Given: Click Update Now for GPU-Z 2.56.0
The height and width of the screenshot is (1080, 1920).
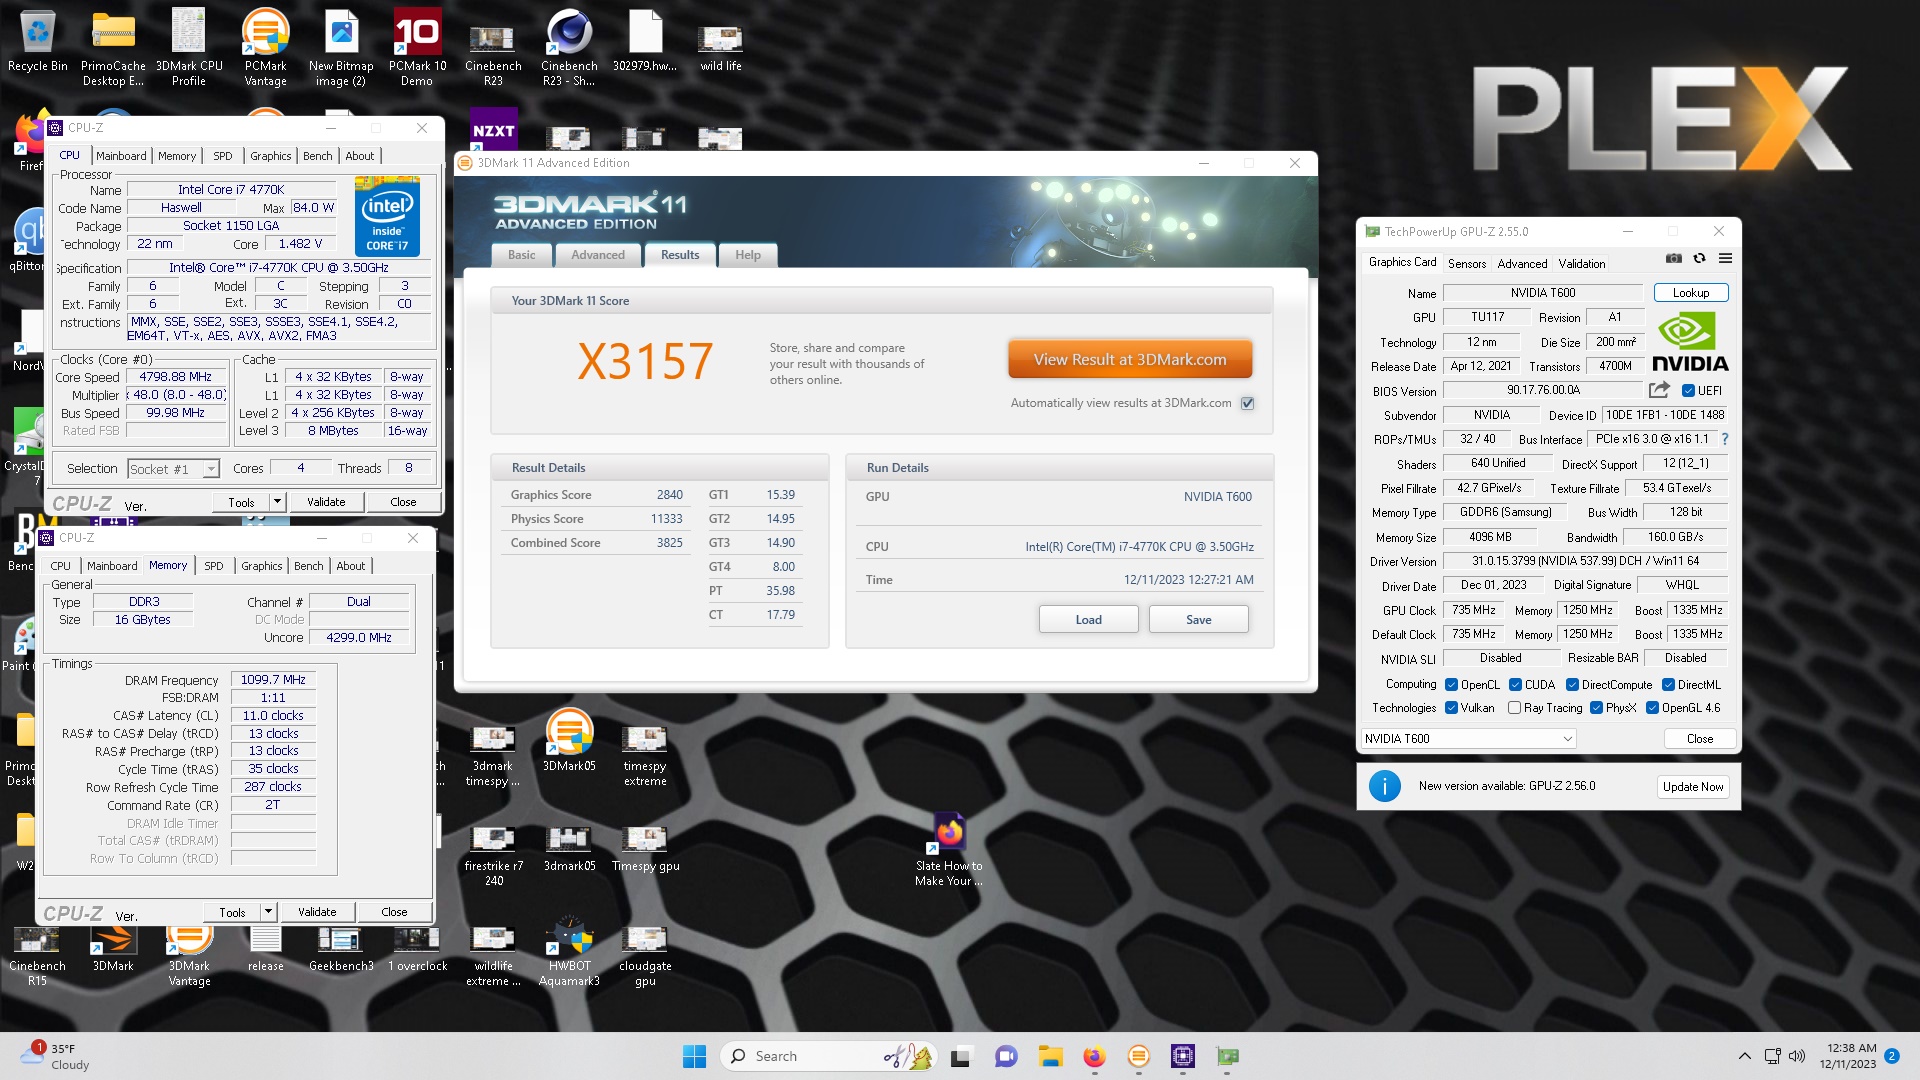Looking at the screenshot, I should click(1692, 787).
